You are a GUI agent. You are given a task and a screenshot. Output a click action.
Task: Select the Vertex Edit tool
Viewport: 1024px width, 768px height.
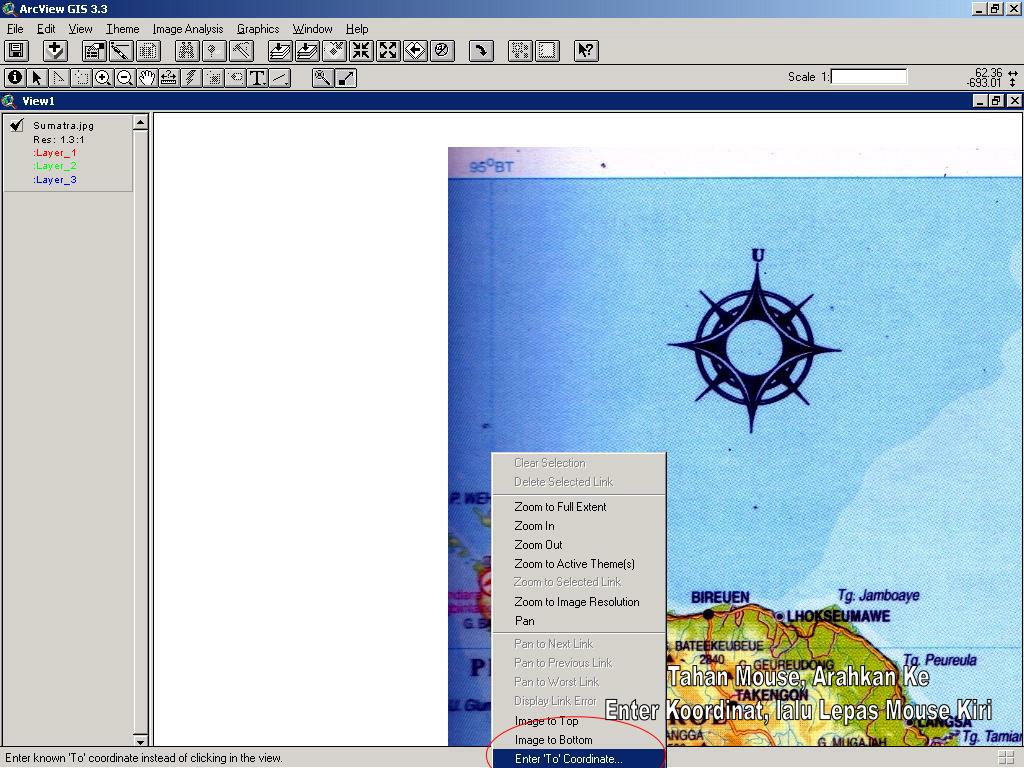(x=59, y=78)
